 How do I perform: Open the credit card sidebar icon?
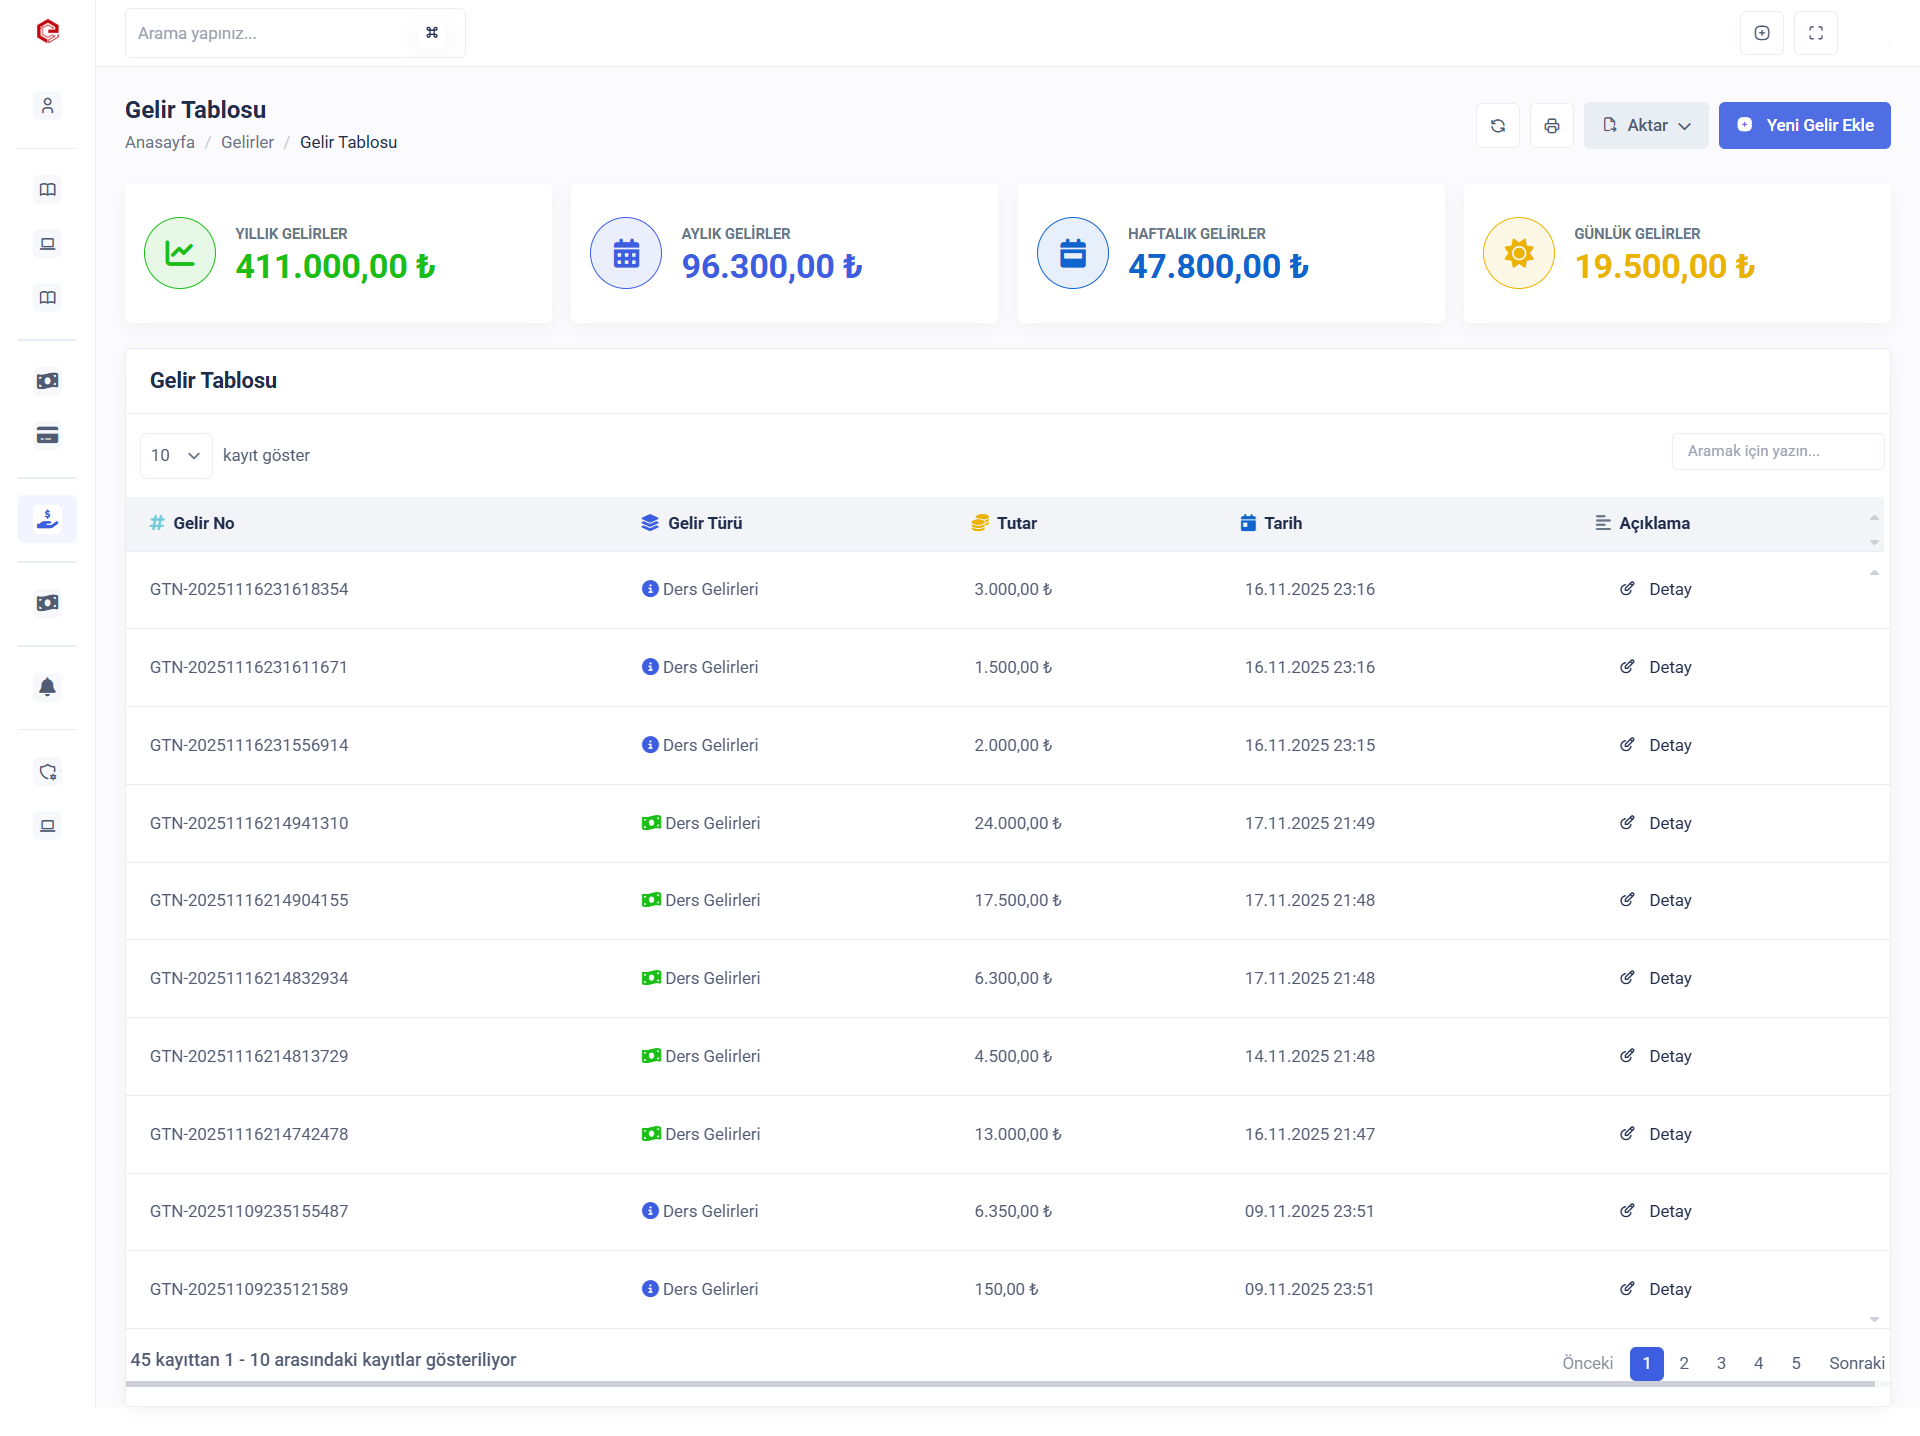(47, 435)
